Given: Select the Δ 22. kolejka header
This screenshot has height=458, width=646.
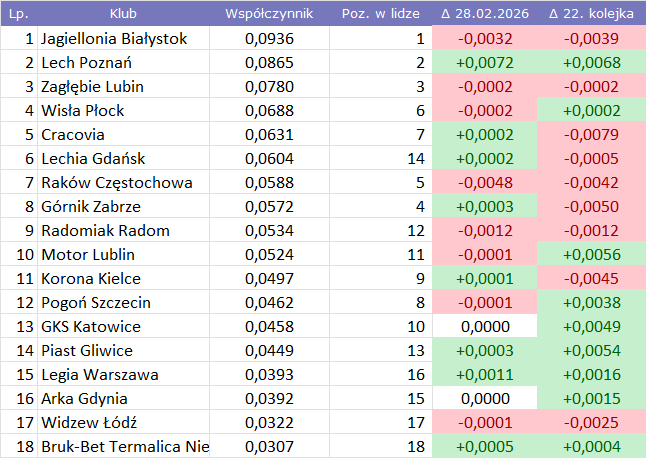Looking at the screenshot, I should tap(591, 14).
